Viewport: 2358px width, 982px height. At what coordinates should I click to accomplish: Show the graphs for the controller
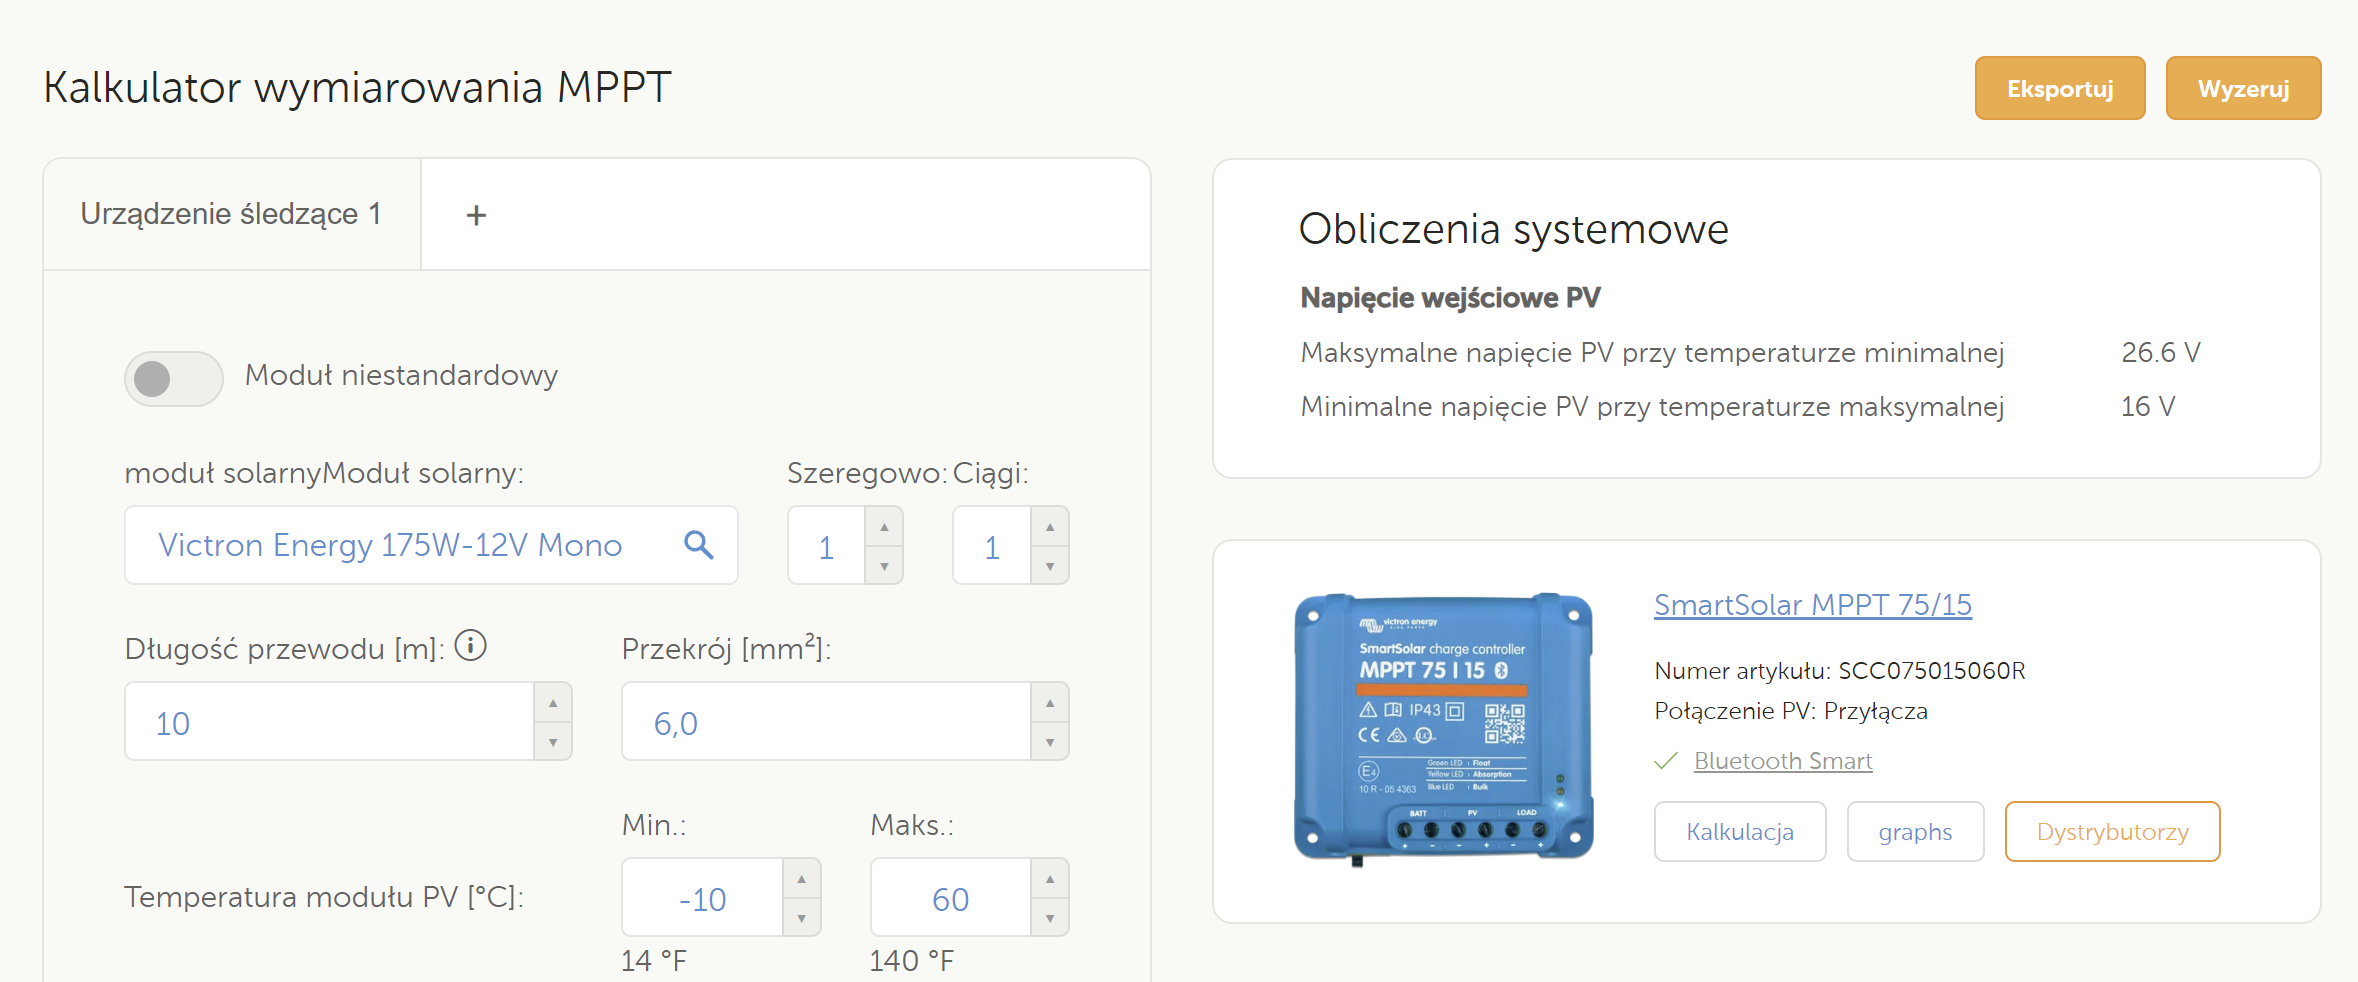(1914, 832)
